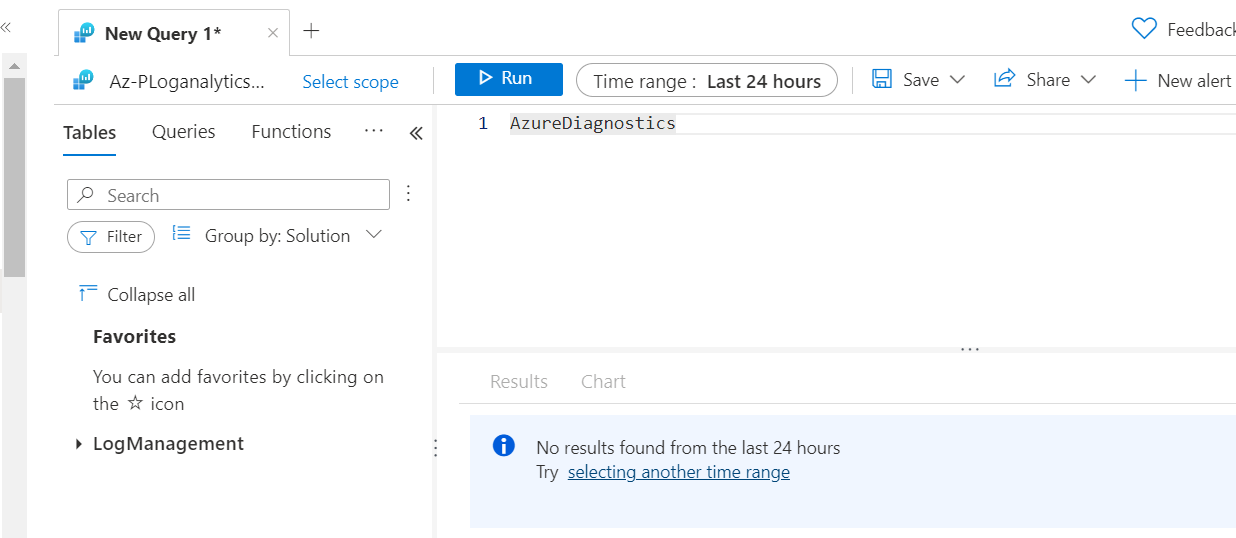Click the Group by list icon

(181, 233)
